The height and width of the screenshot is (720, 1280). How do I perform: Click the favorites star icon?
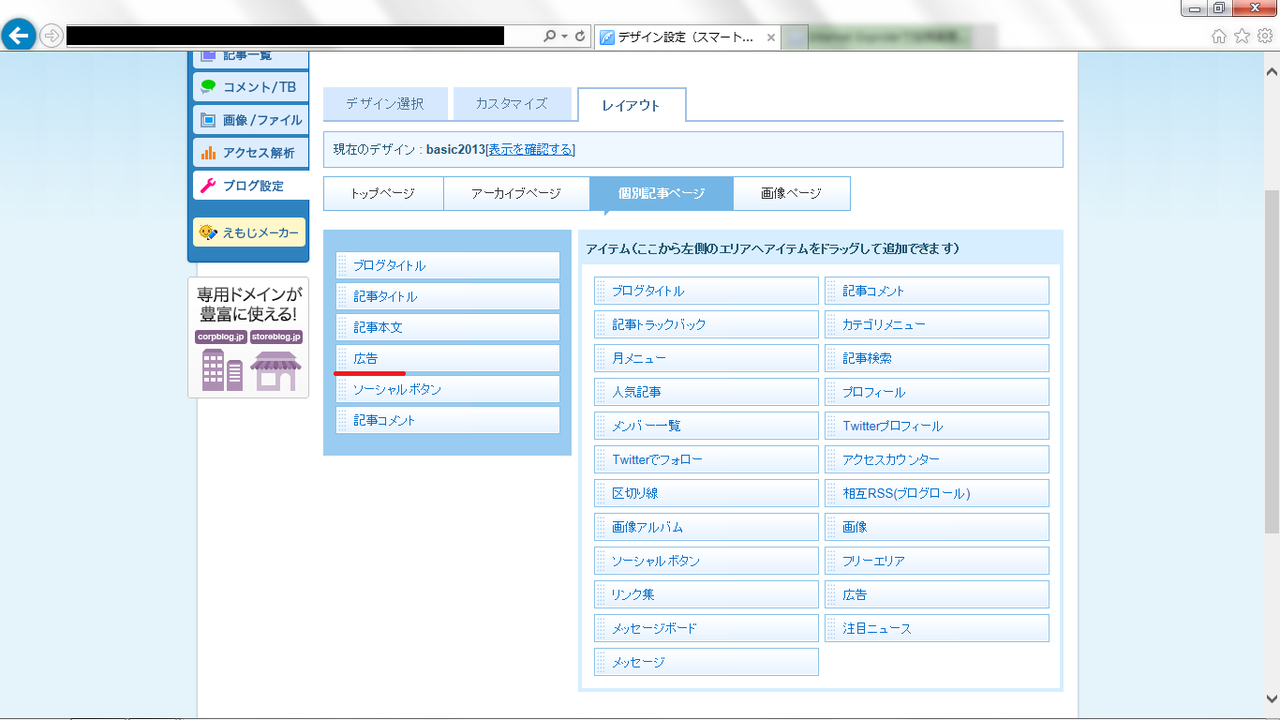click(1242, 36)
